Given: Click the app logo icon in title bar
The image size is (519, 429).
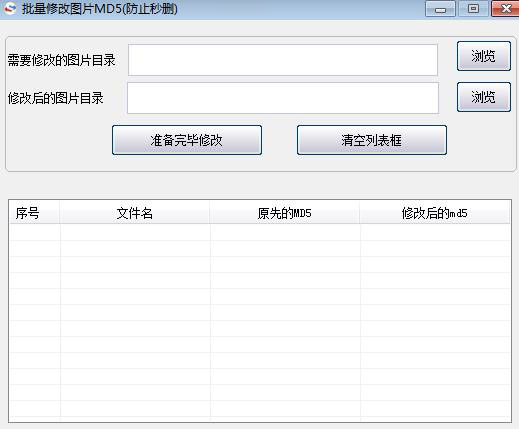Looking at the screenshot, I should click(9, 8).
